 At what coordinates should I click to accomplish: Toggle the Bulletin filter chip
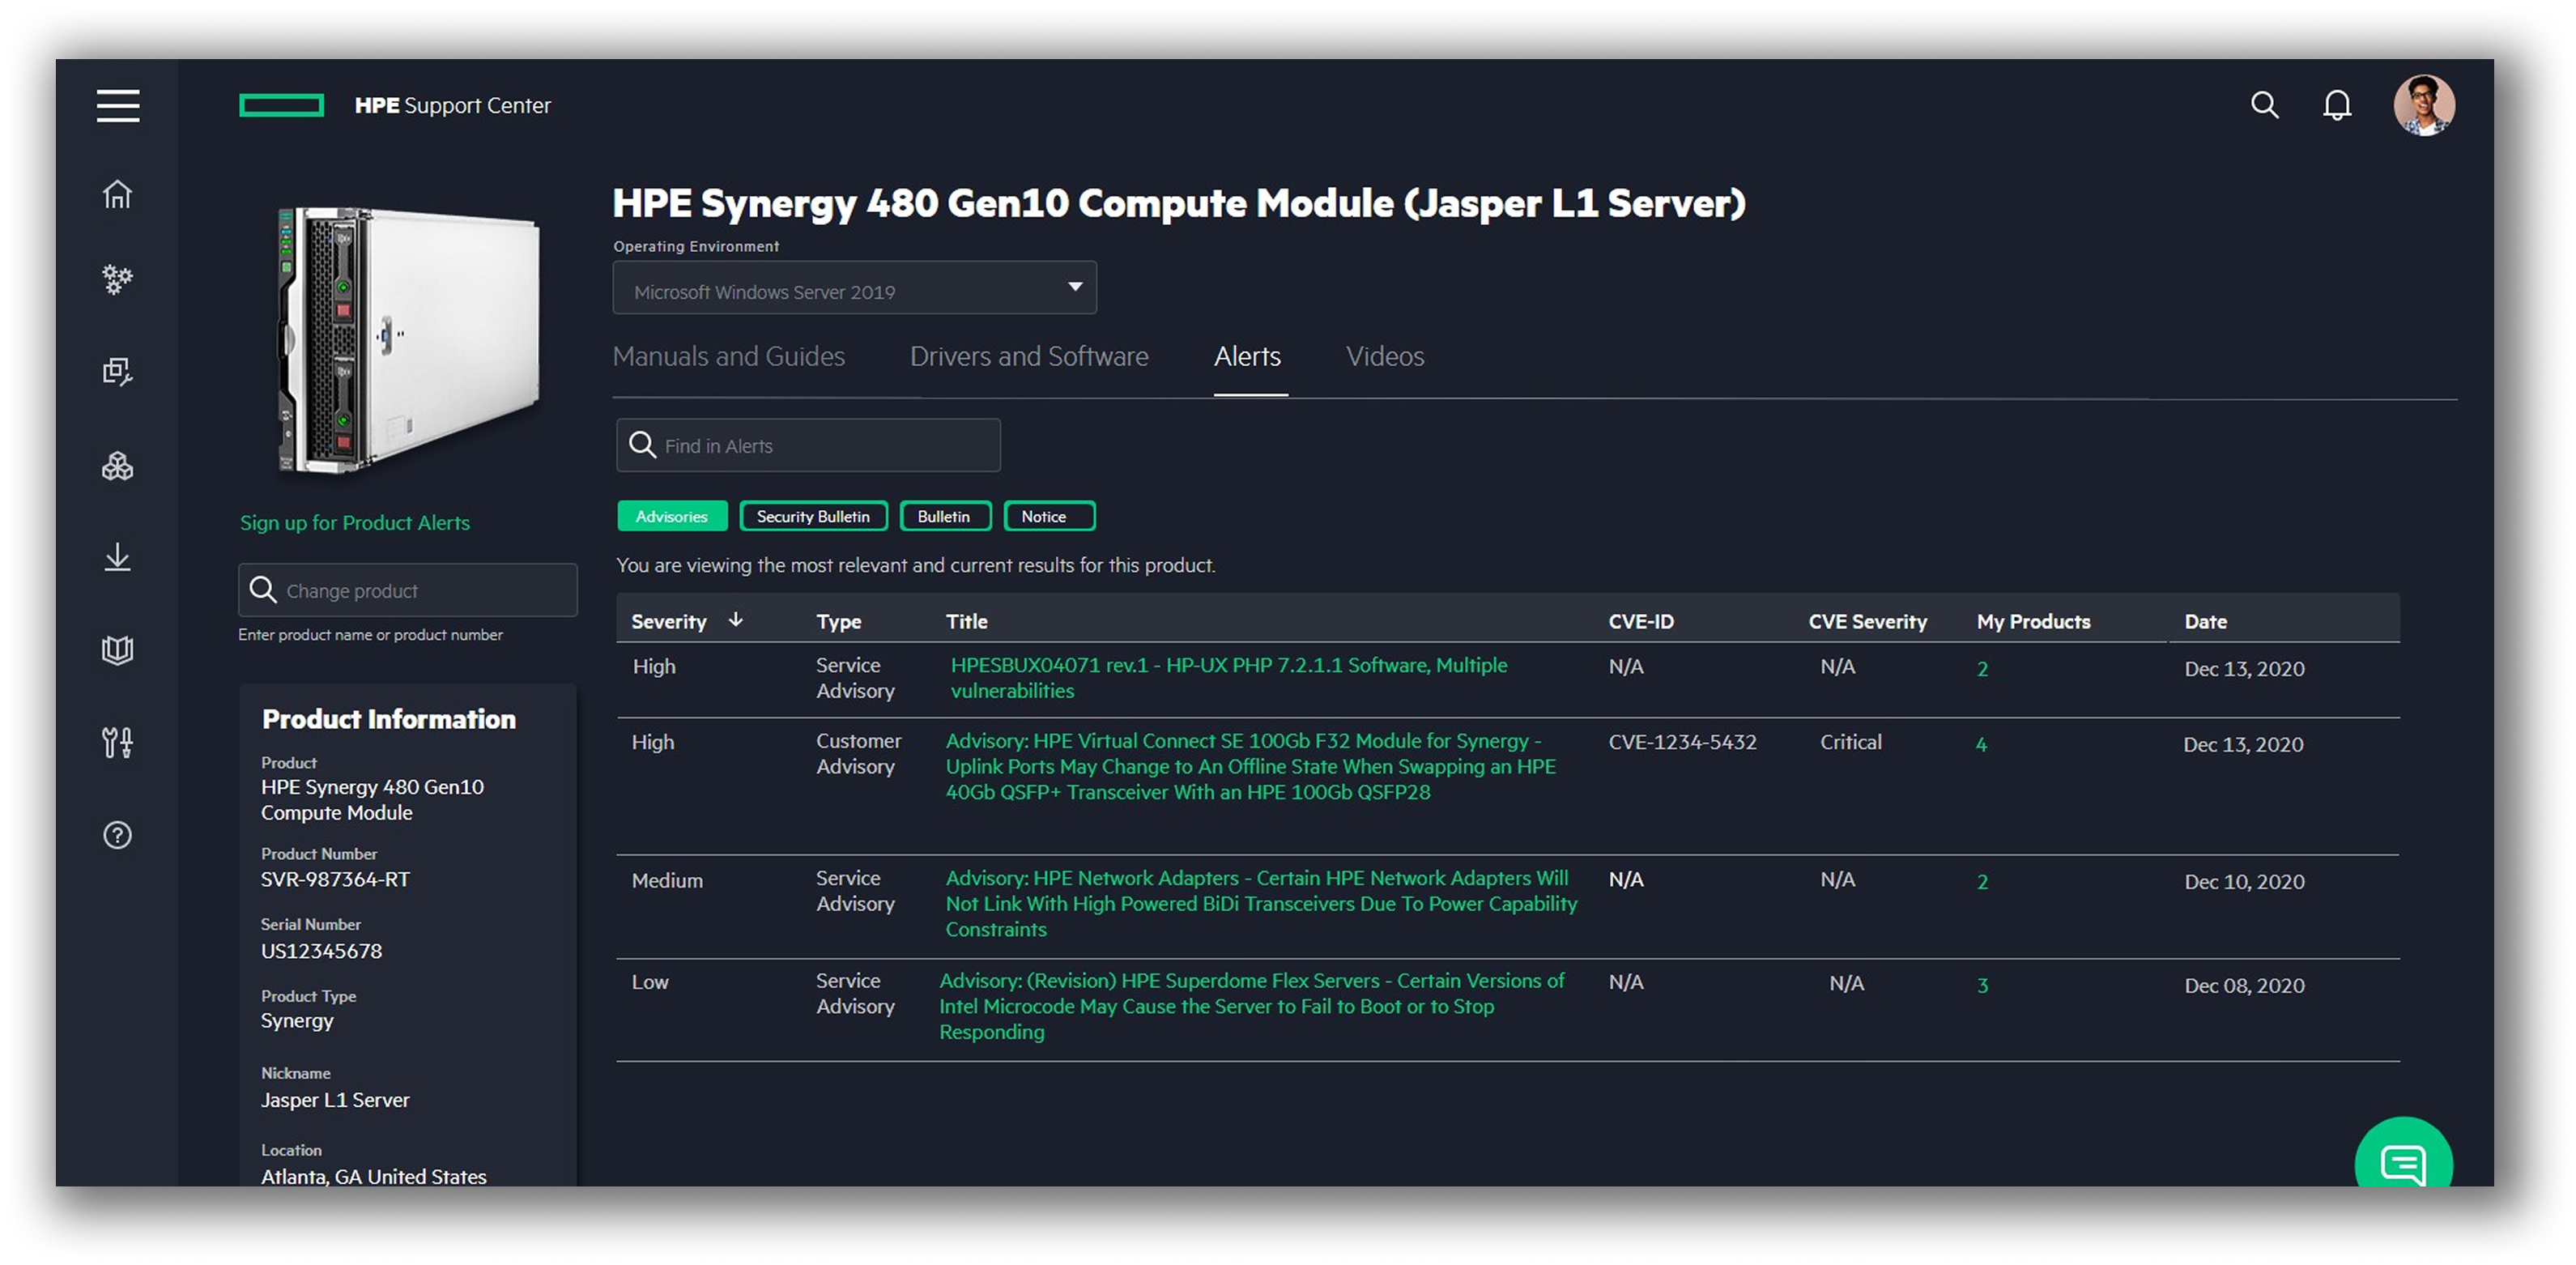(945, 516)
